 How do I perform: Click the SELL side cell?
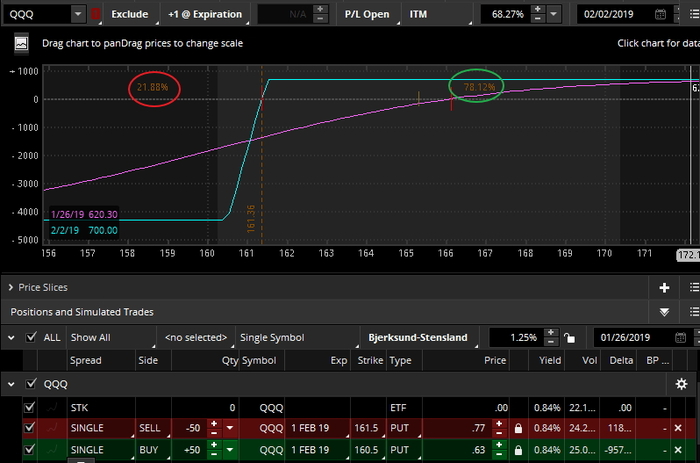coord(154,428)
